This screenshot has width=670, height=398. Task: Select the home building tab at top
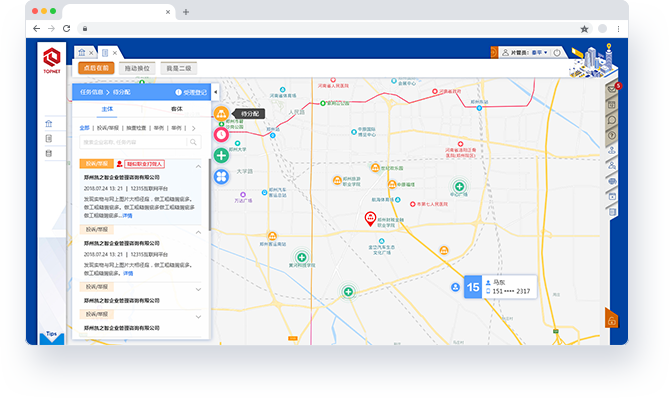click(x=82, y=53)
